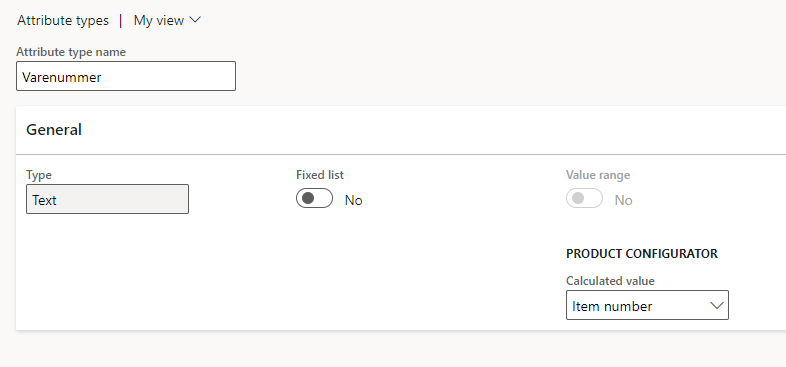This screenshot has width=786, height=367.
Task: Open the My view selector
Action: (167, 21)
